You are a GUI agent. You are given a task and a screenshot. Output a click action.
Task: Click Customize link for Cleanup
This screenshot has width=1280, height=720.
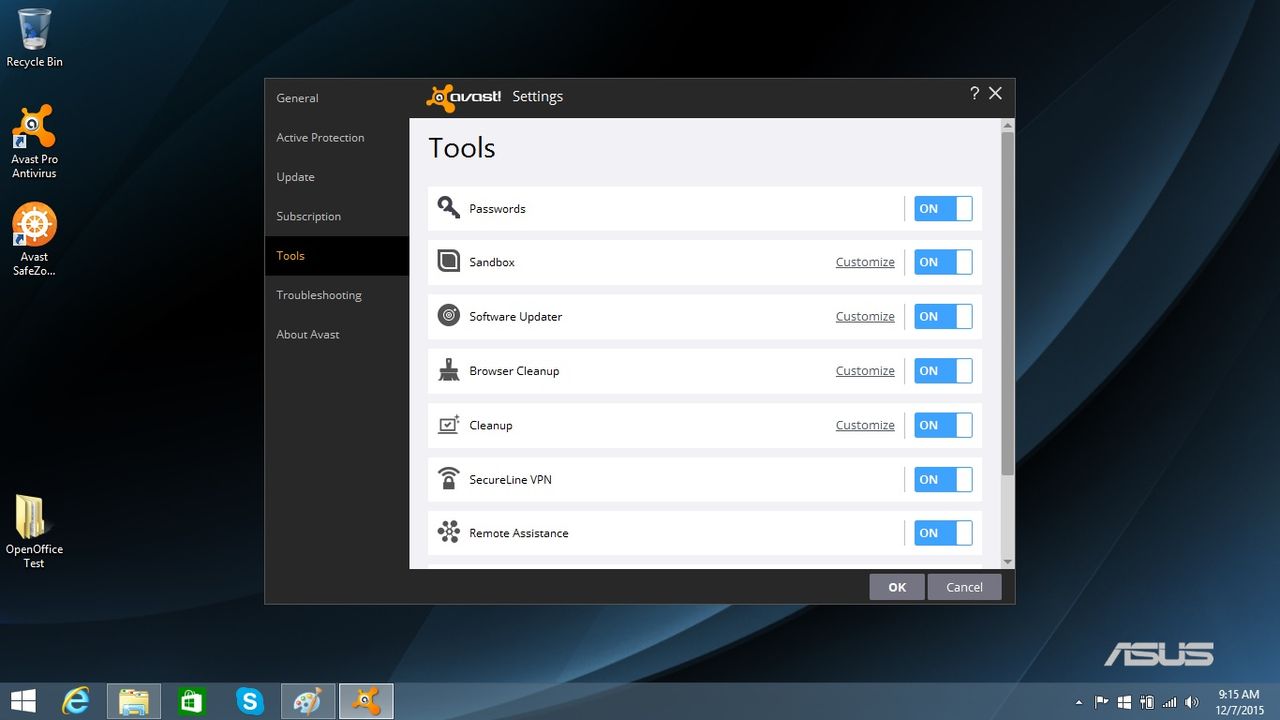click(x=865, y=425)
